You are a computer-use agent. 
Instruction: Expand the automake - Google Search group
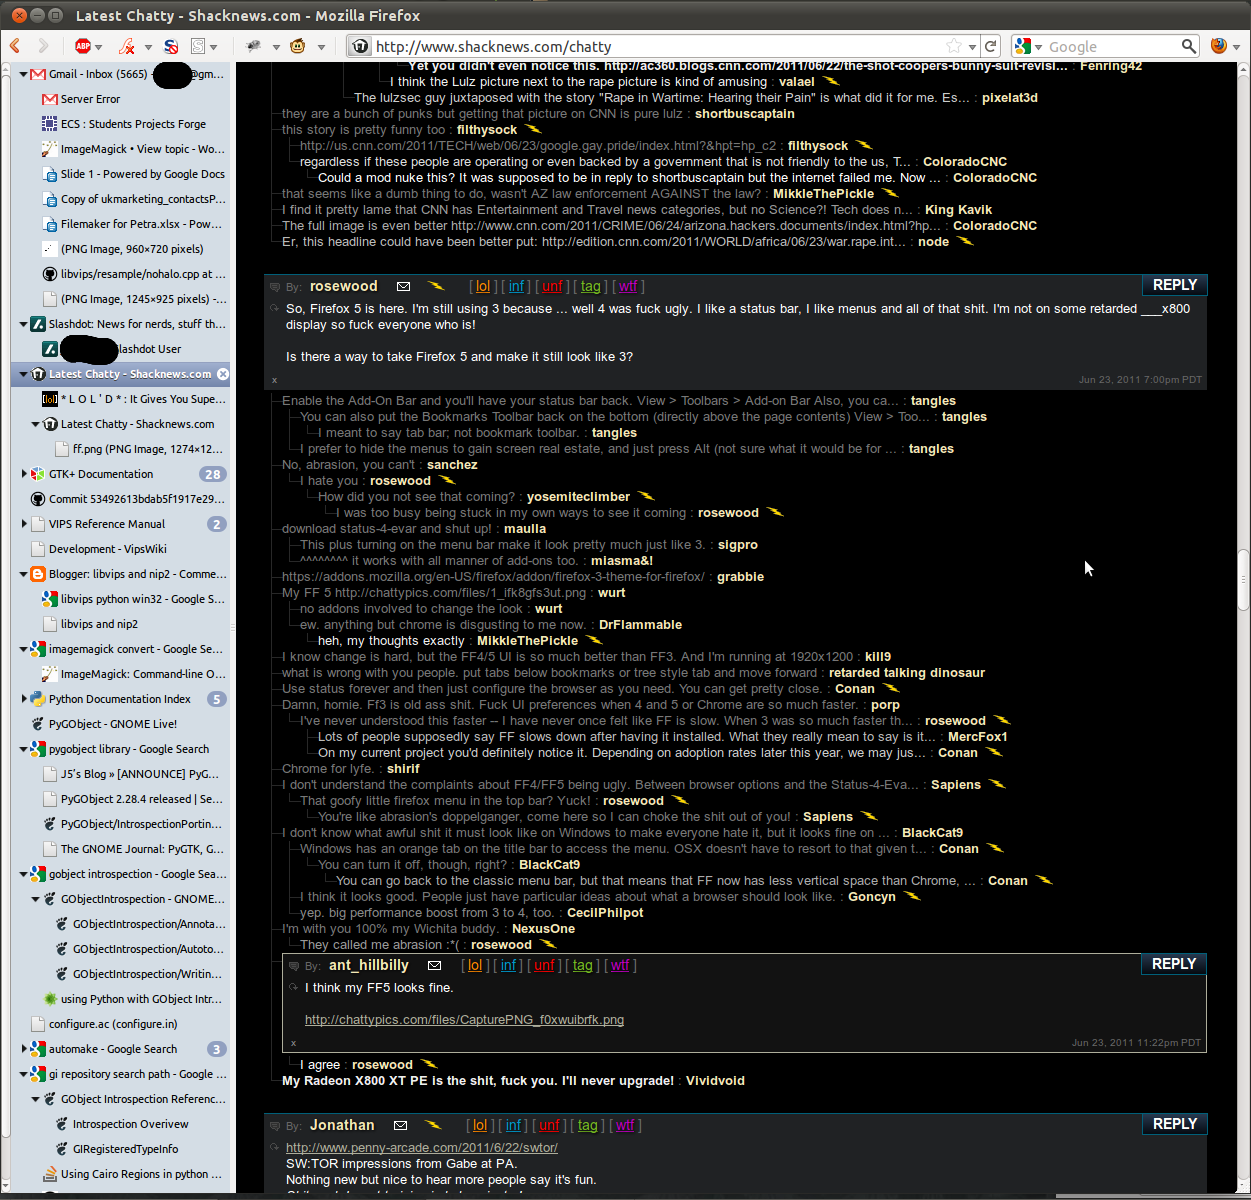click(24, 1049)
